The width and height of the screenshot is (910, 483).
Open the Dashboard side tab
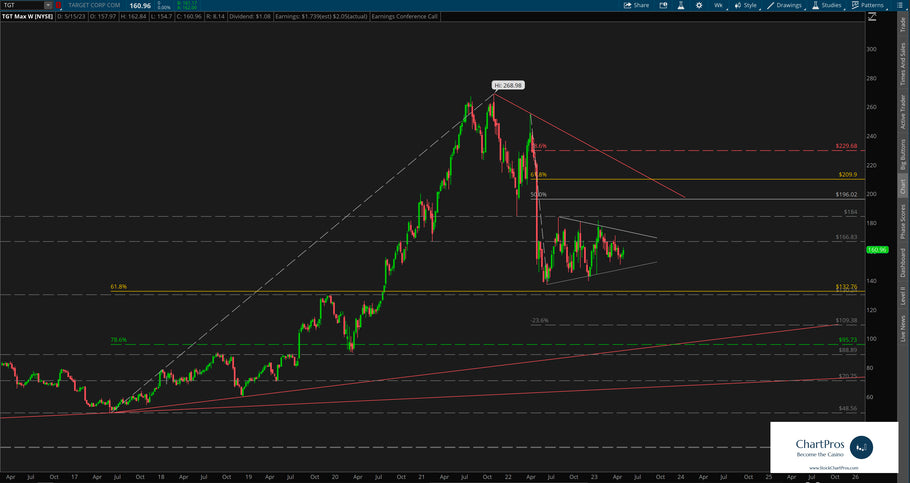(902, 263)
